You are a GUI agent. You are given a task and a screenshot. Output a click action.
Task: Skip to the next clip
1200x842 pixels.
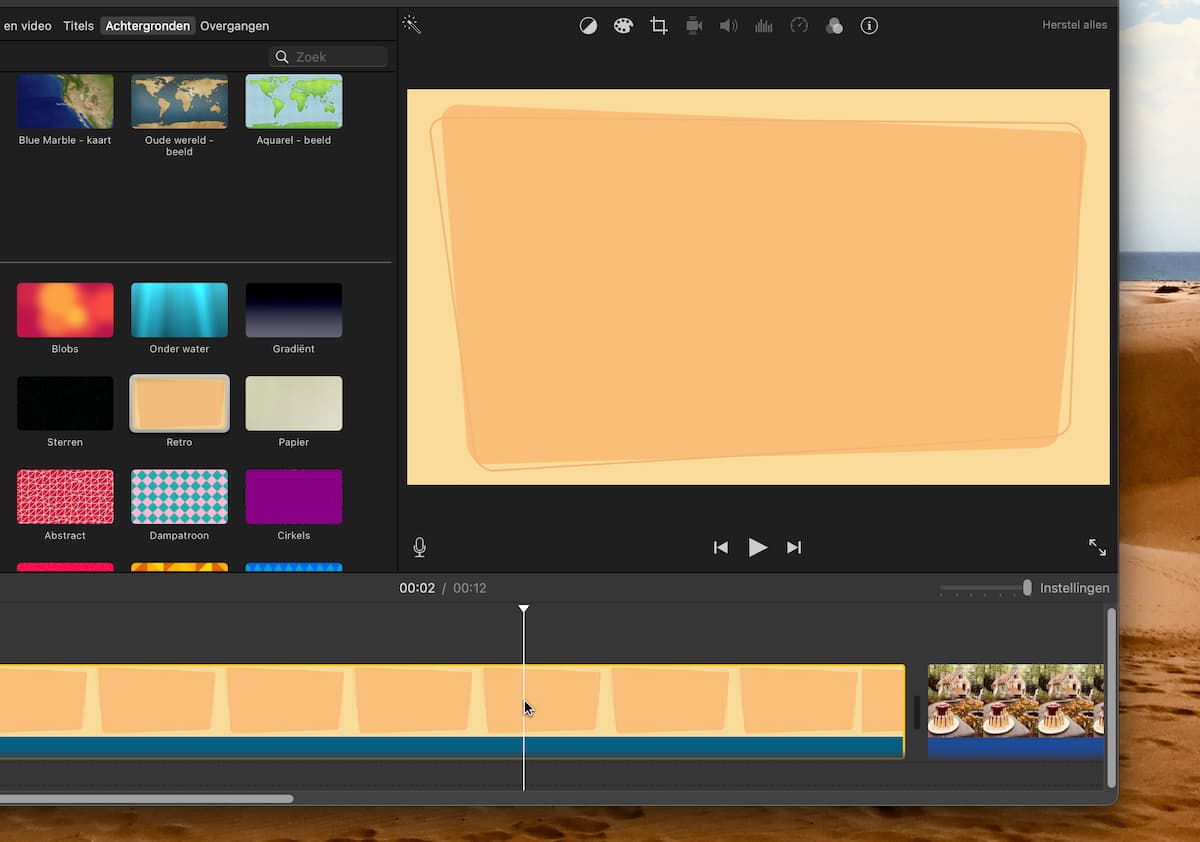coord(794,547)
